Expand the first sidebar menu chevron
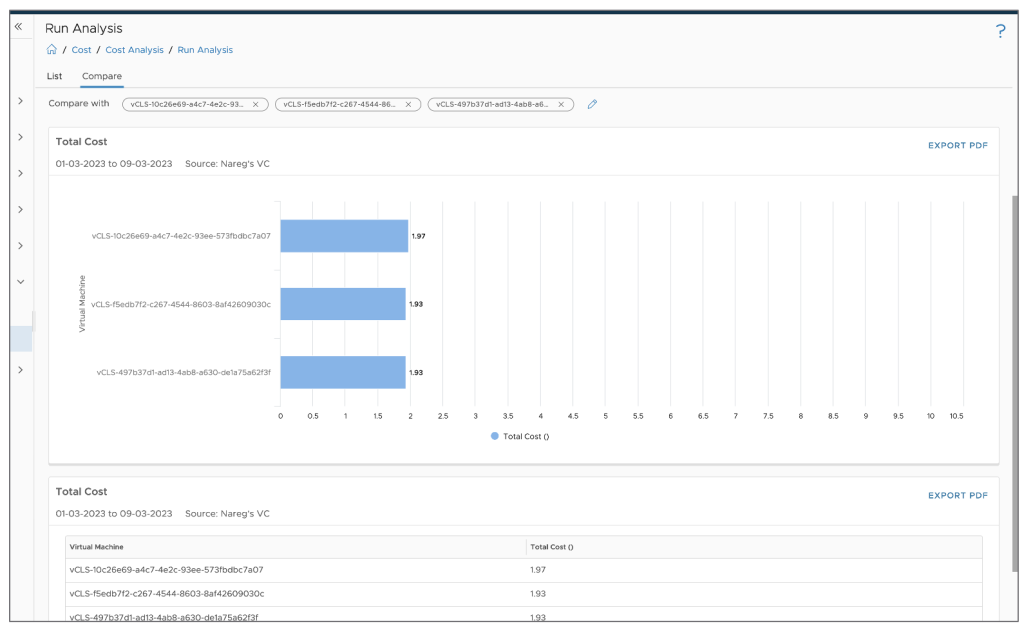 tap(20, 101)
